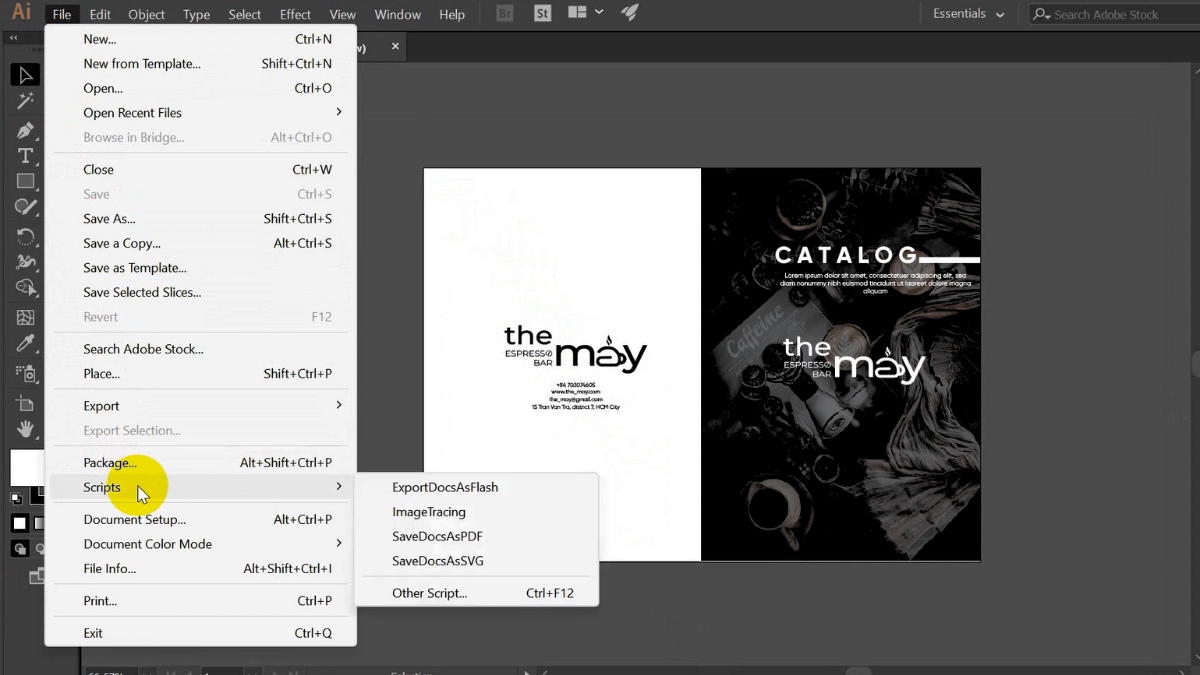Choose New from Template...
This screenshot has height=675, width=1200.
click(200, 64)
